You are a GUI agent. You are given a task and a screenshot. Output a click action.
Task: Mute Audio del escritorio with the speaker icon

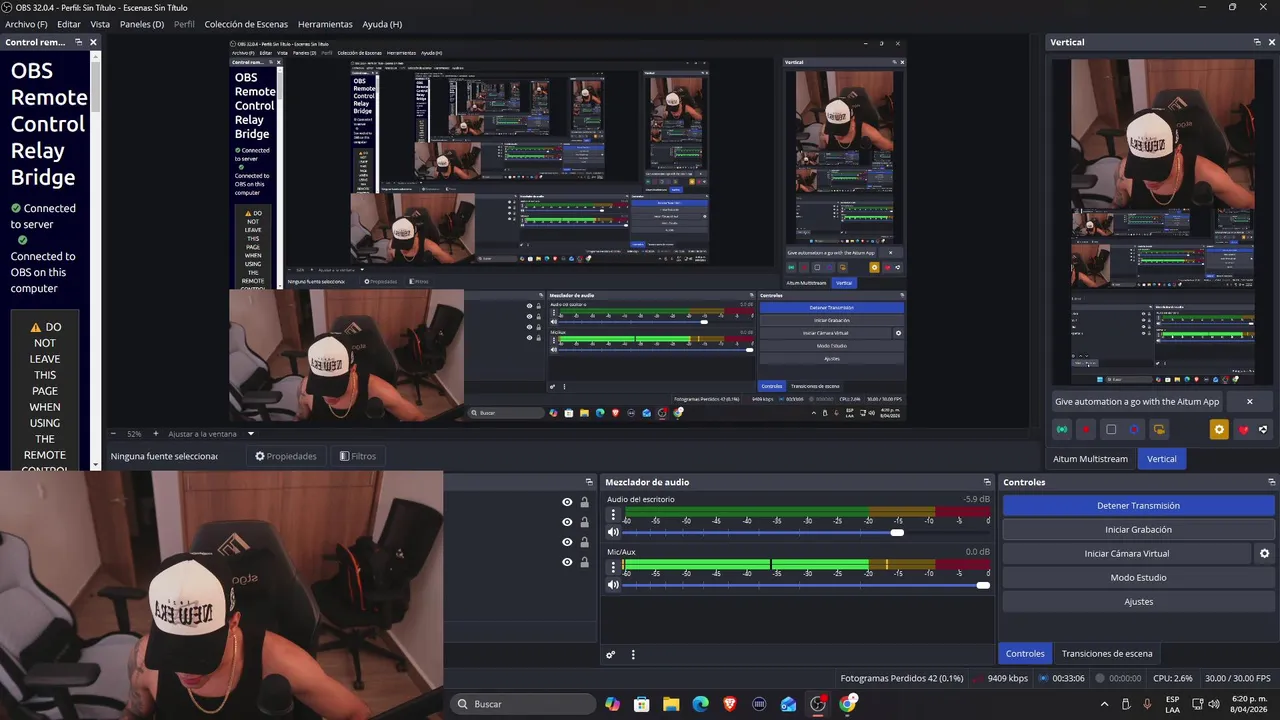(x=613, y=533)
